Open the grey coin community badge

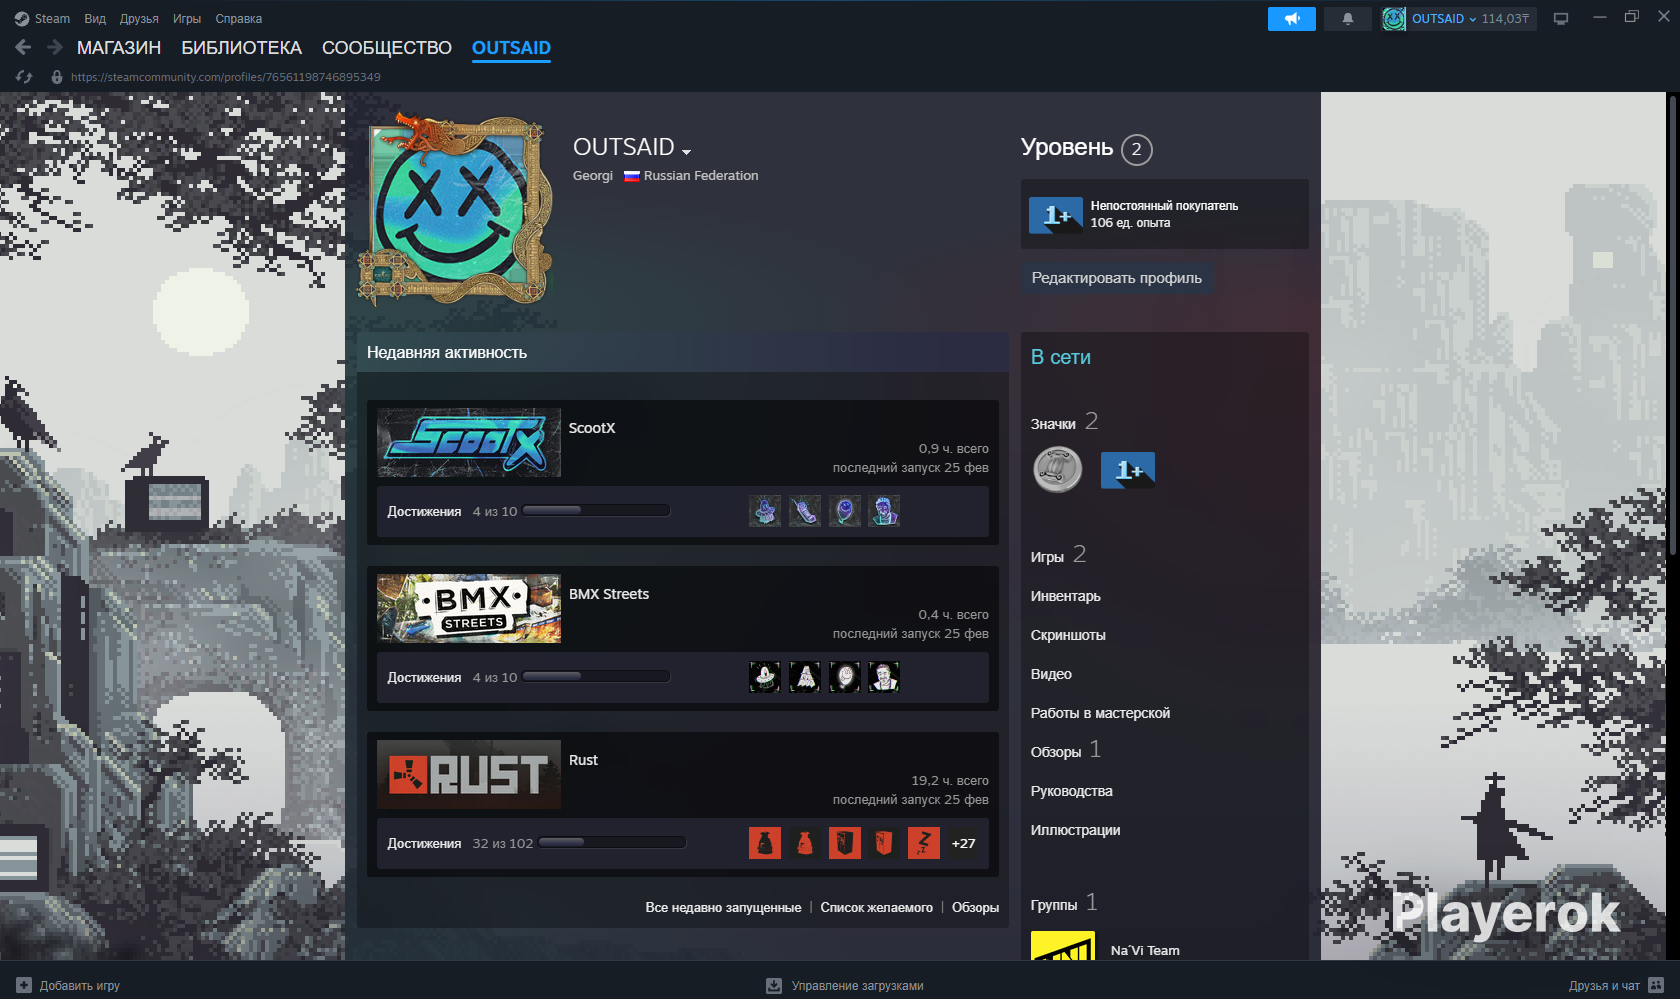pos(1057,470)
